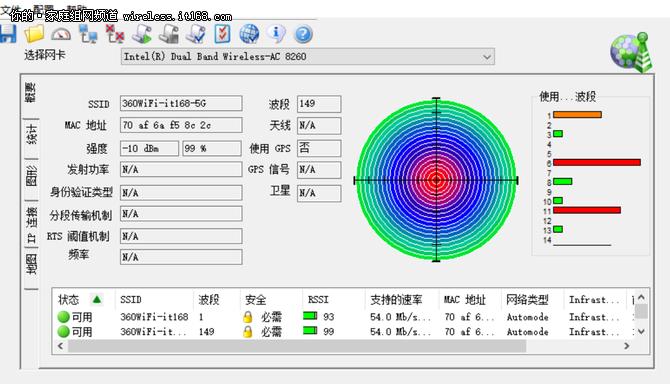The image size is (670, 384).
Task: Click the green sort triangle beside 状态
Action: pos(97,299)
